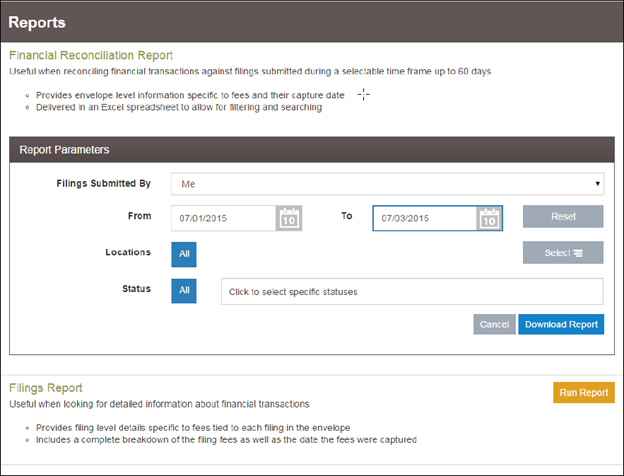Toggle the Locations All button

(x=184, y=254)
